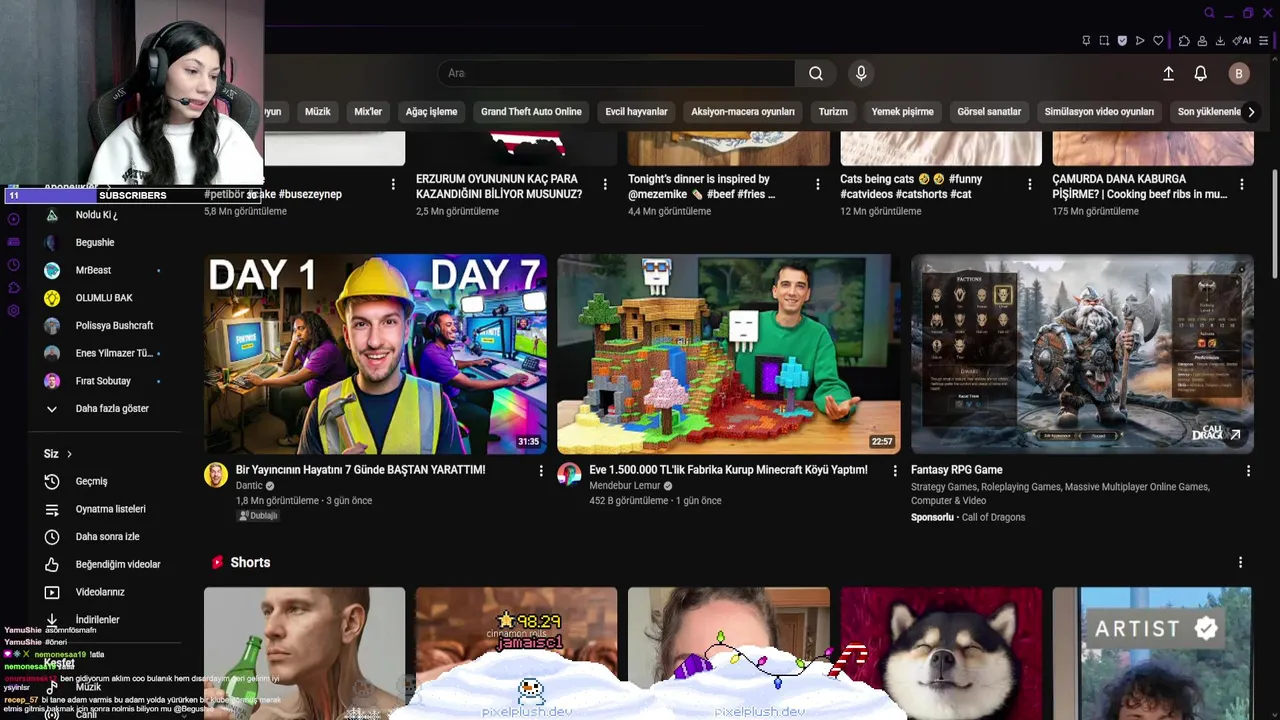Screen dimensions: 1280x720
Task: Open options for Cats being cats short
Action: [1029, 184]
